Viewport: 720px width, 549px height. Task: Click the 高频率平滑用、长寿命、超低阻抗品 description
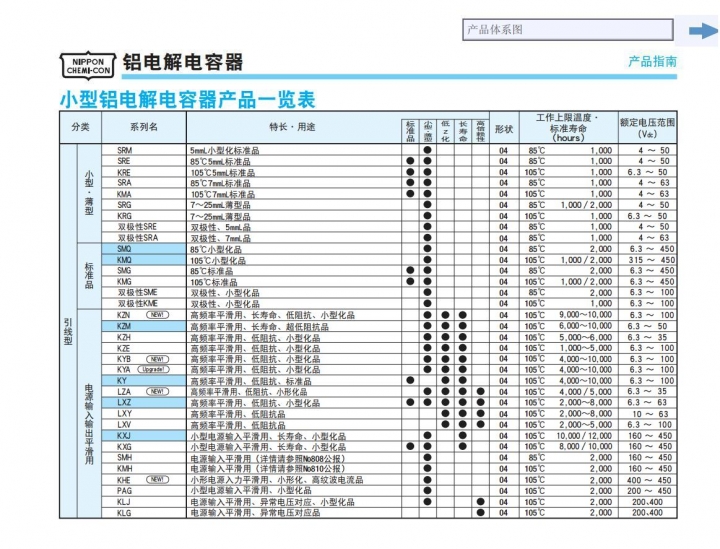pyautogui.click(x=259, y=326)
